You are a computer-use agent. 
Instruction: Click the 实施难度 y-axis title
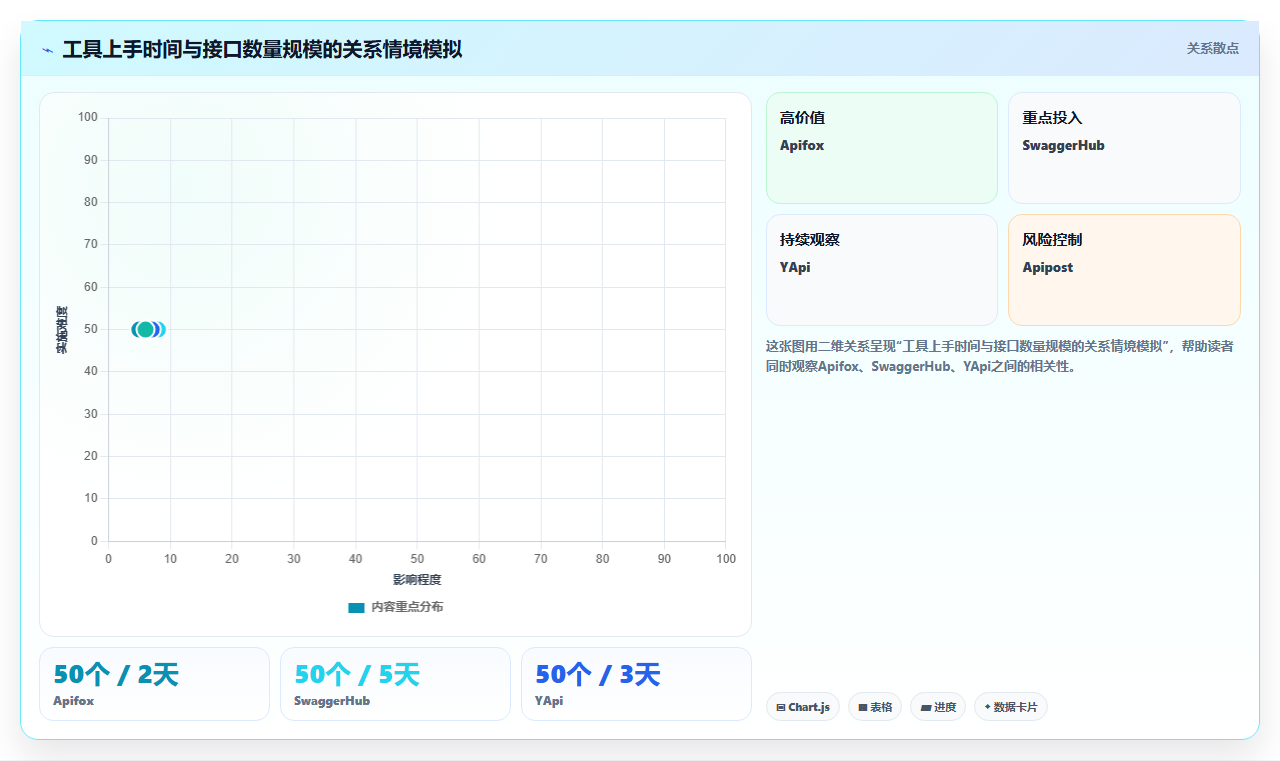tap(62, 330)
